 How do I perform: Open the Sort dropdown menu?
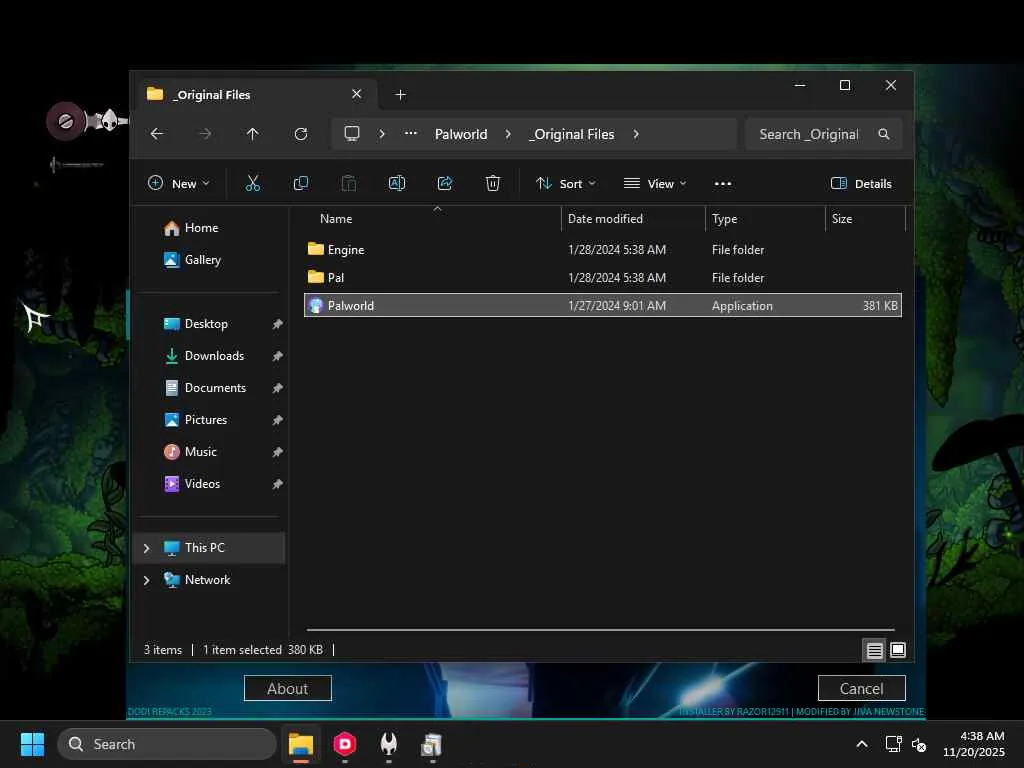(565, 183)
